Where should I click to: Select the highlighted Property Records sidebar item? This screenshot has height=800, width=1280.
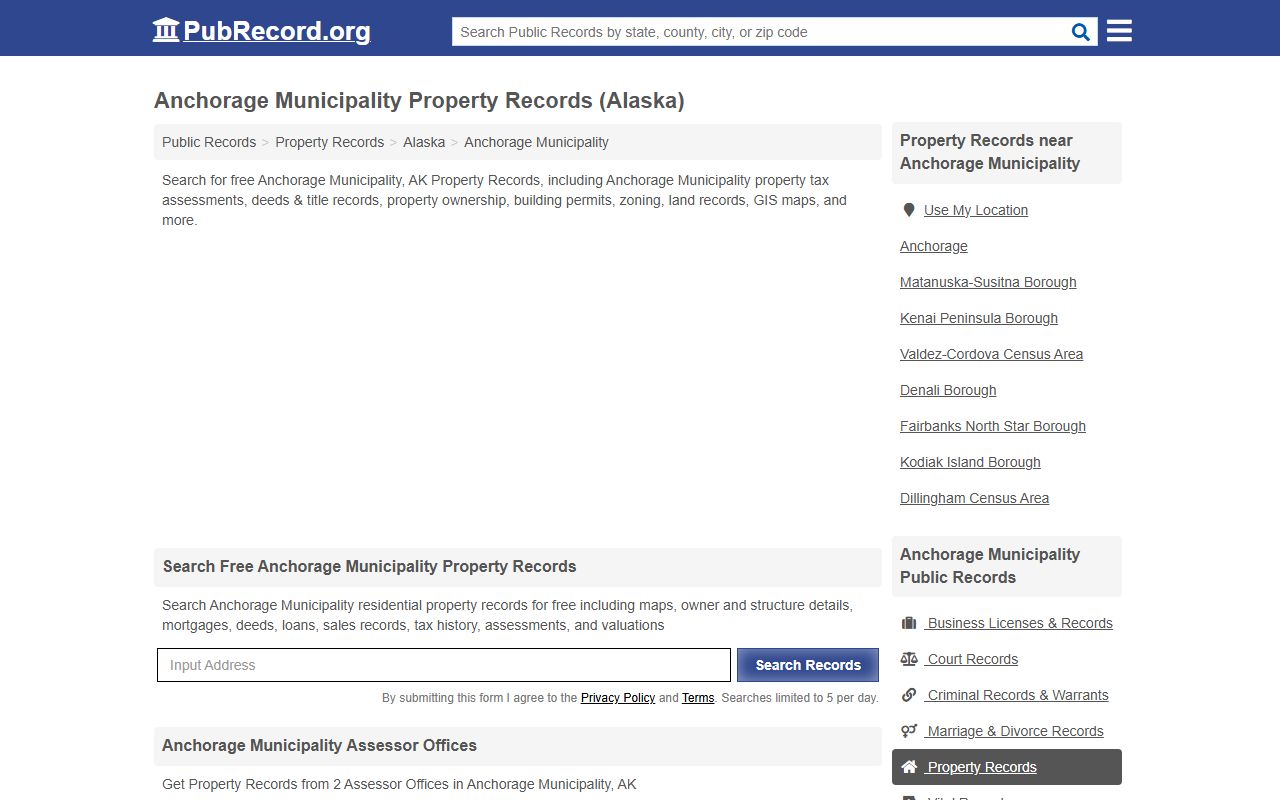pyautogui.click(x=1007, y=767)
